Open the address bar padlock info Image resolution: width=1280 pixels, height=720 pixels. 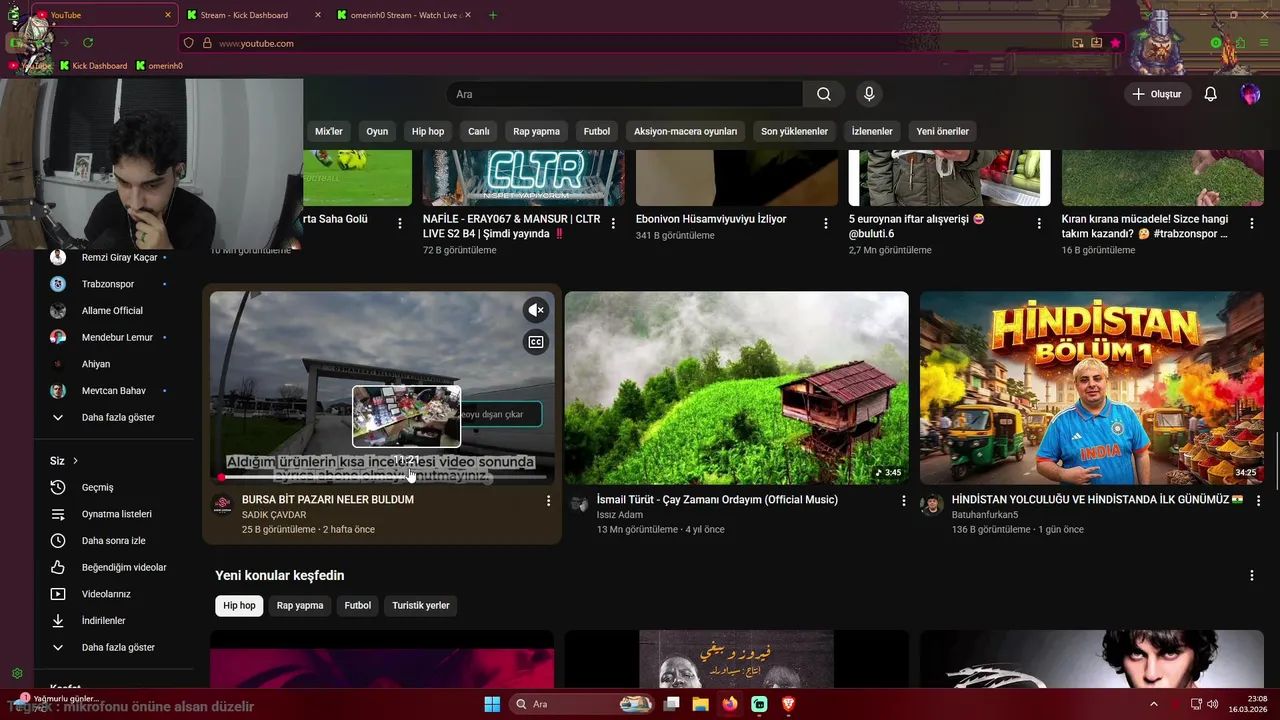pos(207,43)
